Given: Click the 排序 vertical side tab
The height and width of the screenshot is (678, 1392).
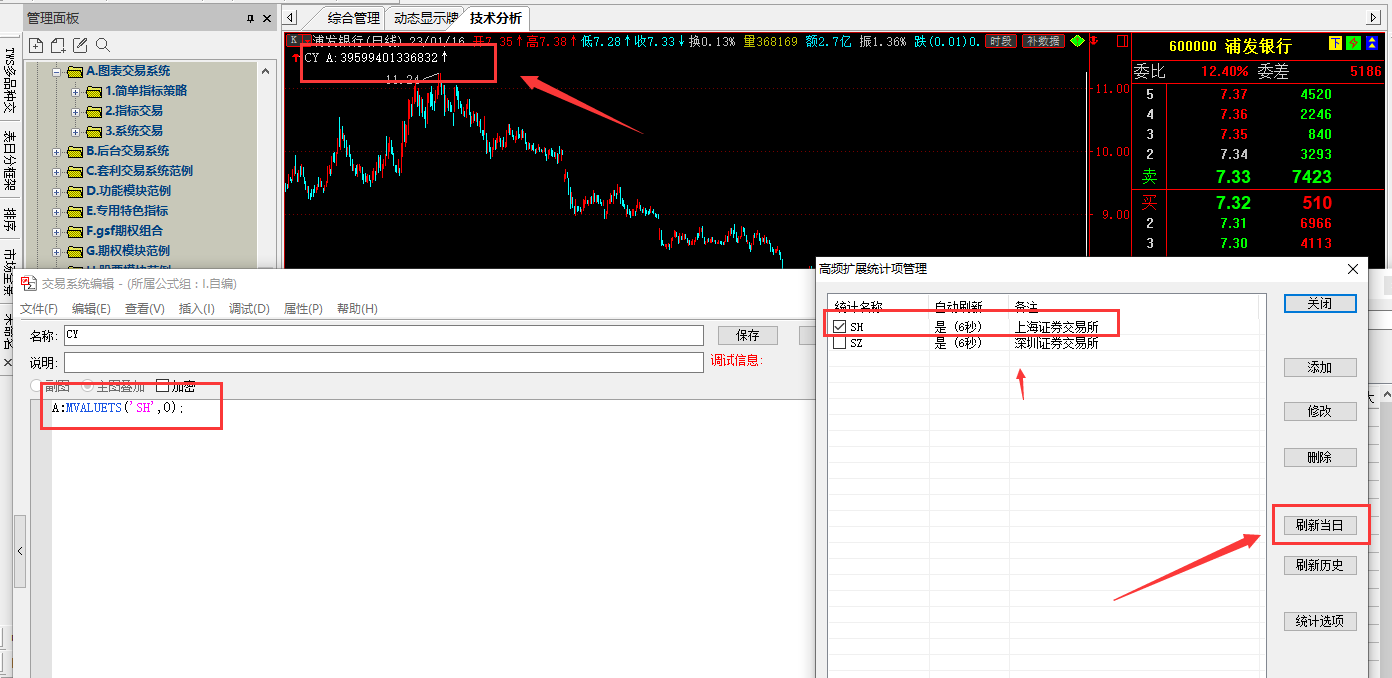Looking at the screenshot, I should coord(10,218).
